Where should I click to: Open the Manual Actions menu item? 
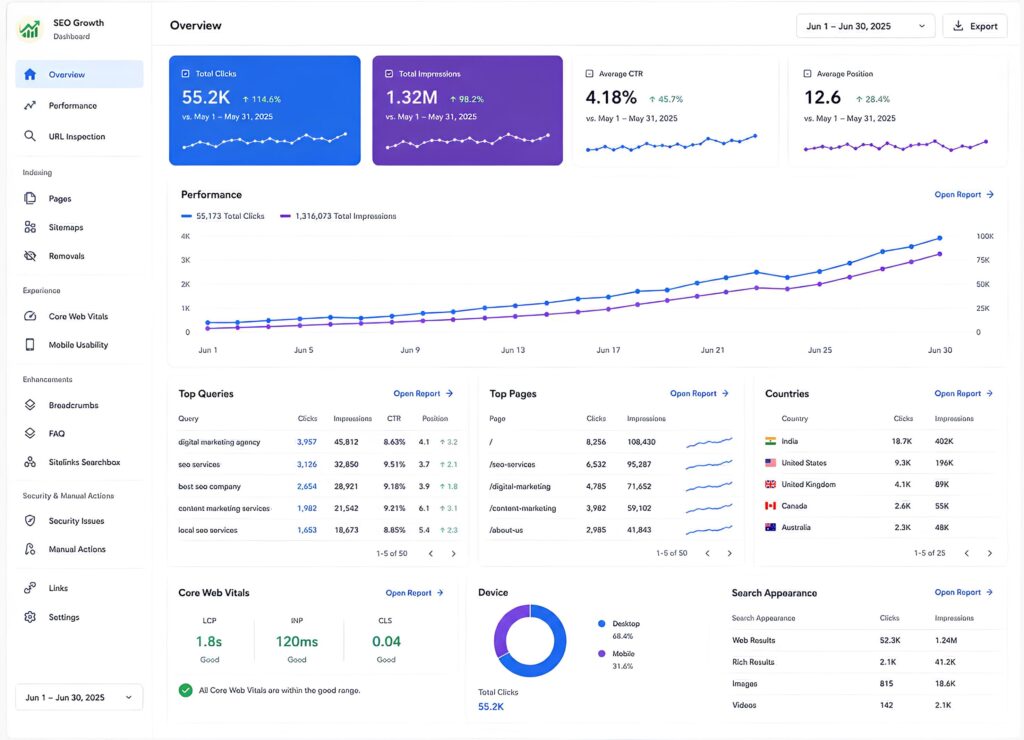tap(79, 549)
